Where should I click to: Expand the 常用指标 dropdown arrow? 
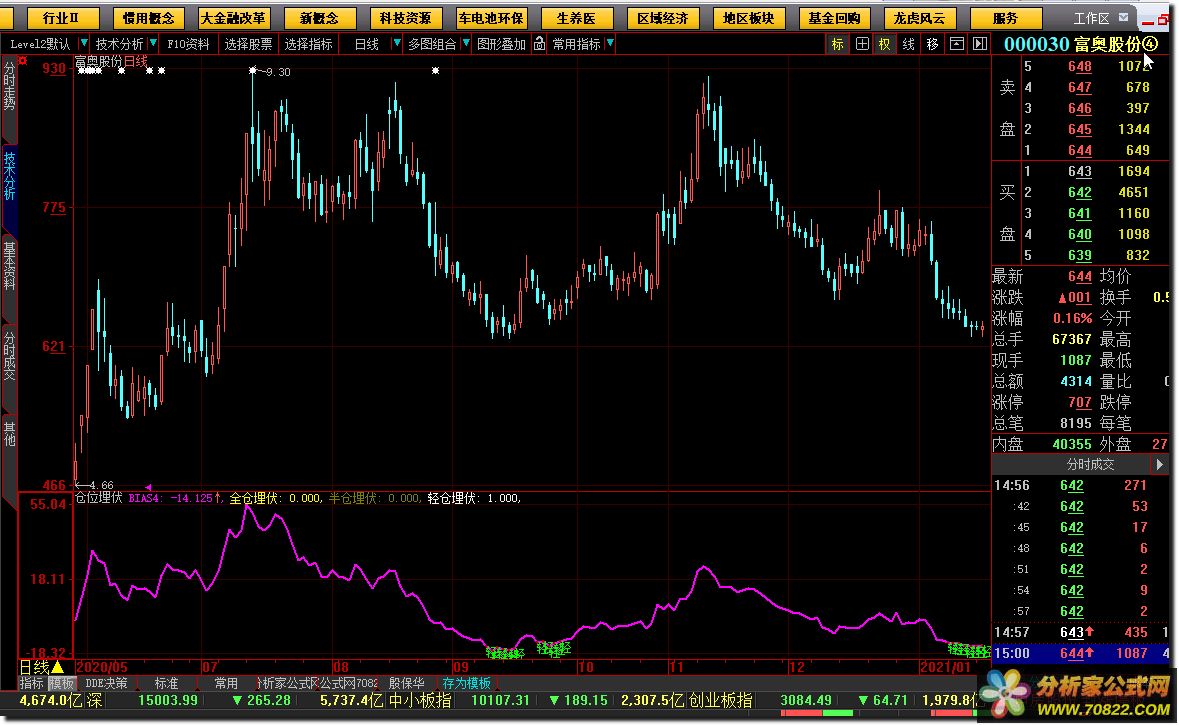610,44
